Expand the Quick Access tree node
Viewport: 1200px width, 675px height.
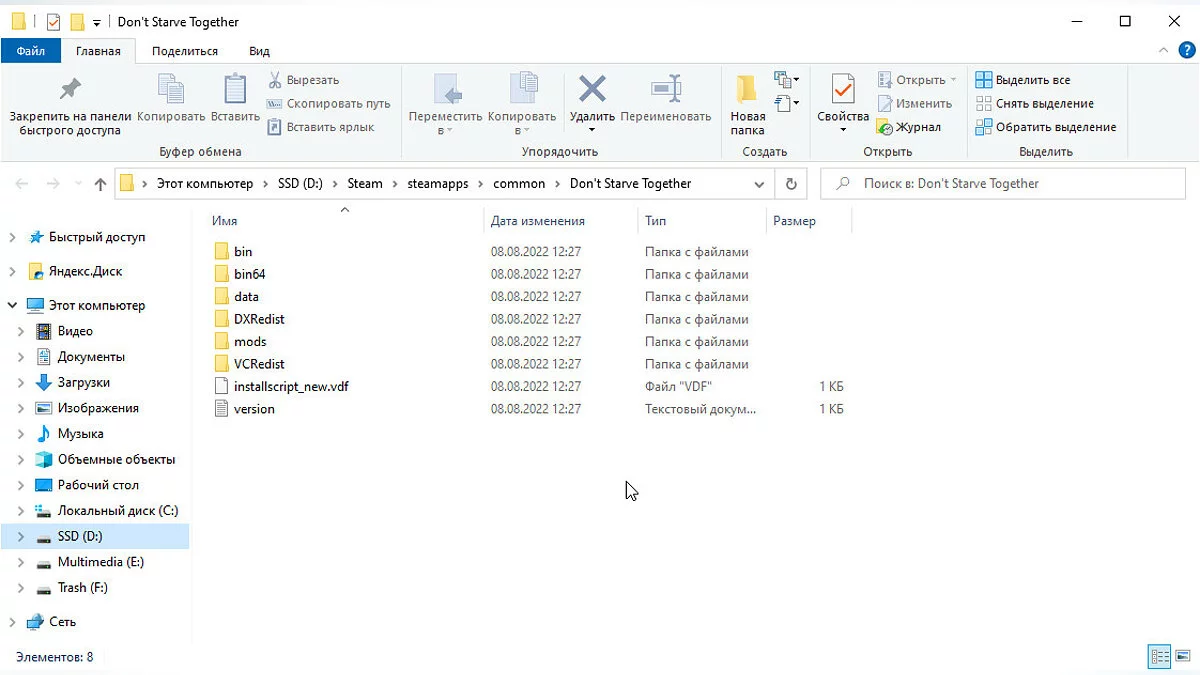click(13, 238)
